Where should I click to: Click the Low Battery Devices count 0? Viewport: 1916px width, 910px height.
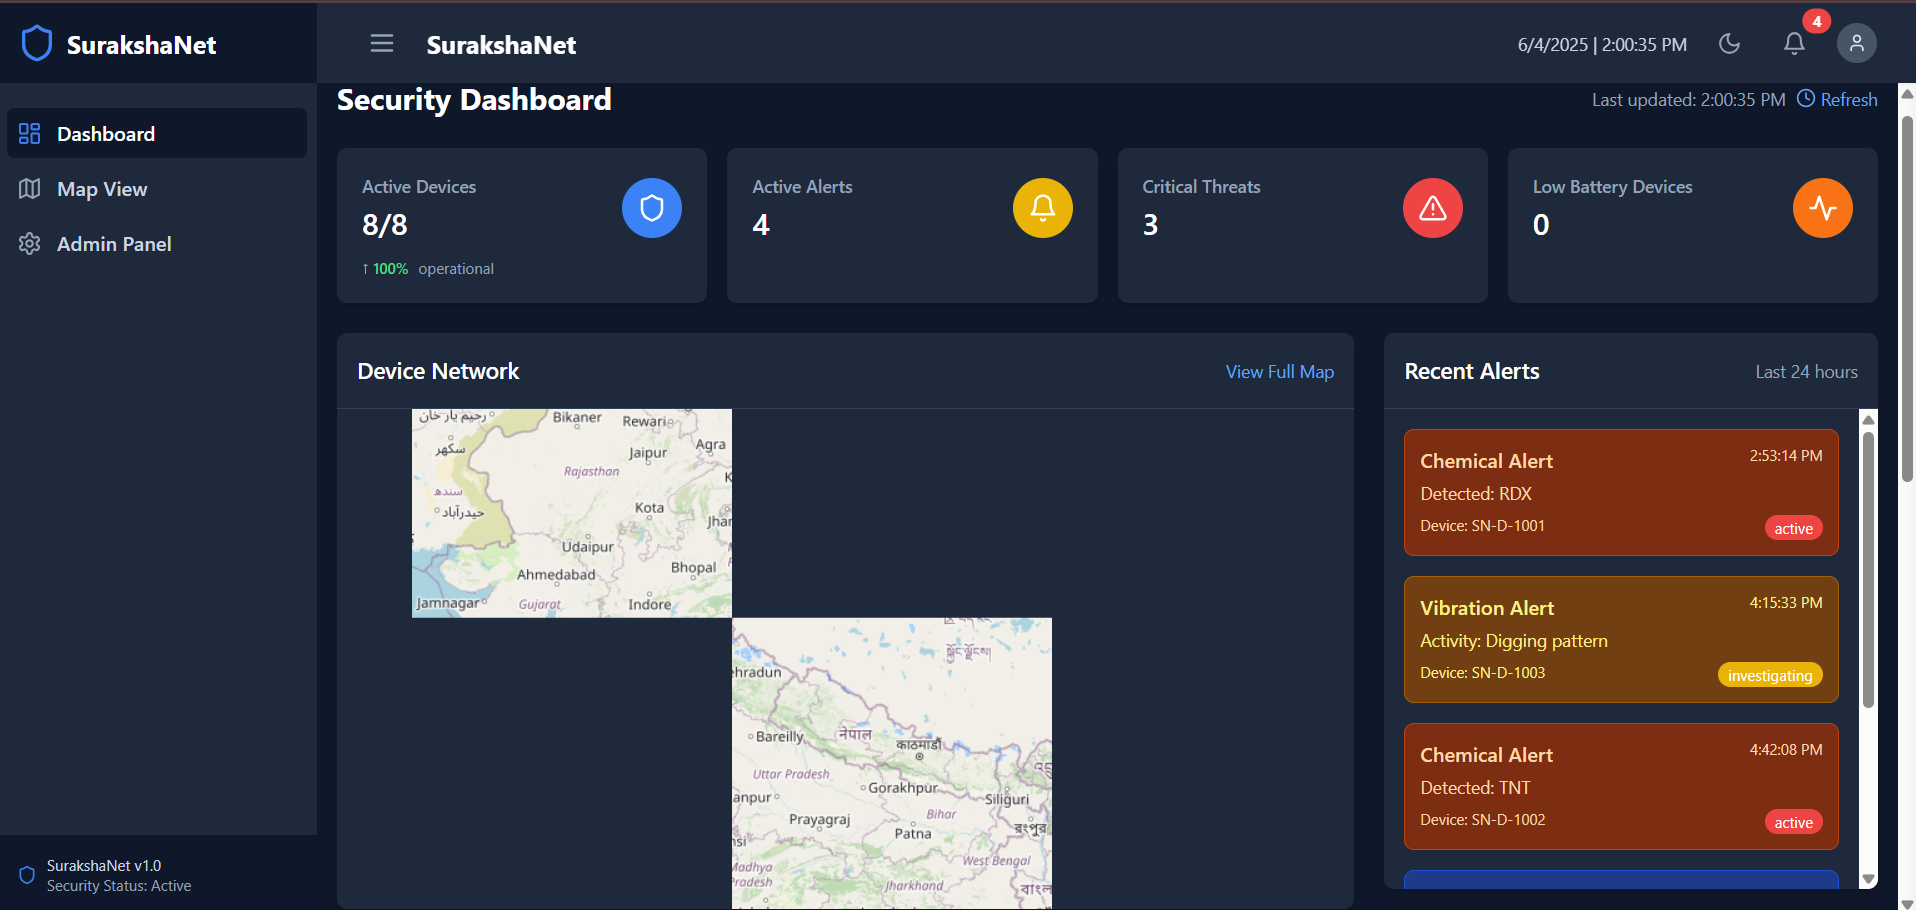point(1541,225)
